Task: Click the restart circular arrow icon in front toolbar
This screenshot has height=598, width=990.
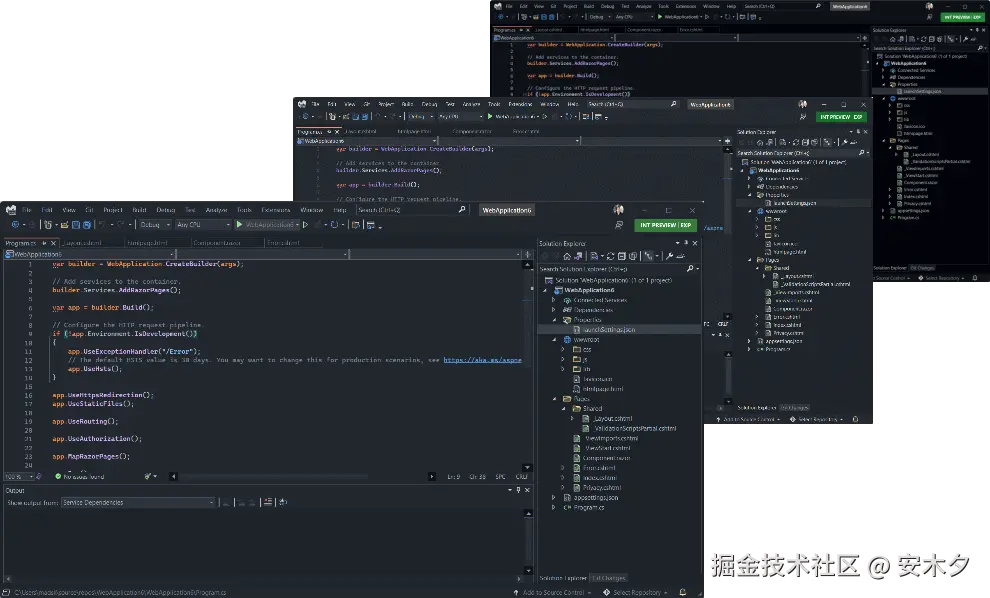Action: click(335, 225)
